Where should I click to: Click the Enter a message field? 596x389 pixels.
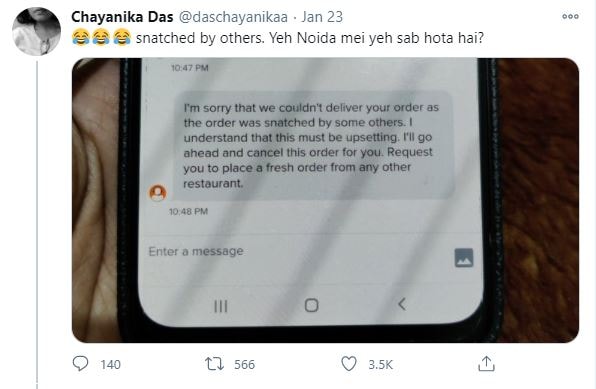(296, 252)
